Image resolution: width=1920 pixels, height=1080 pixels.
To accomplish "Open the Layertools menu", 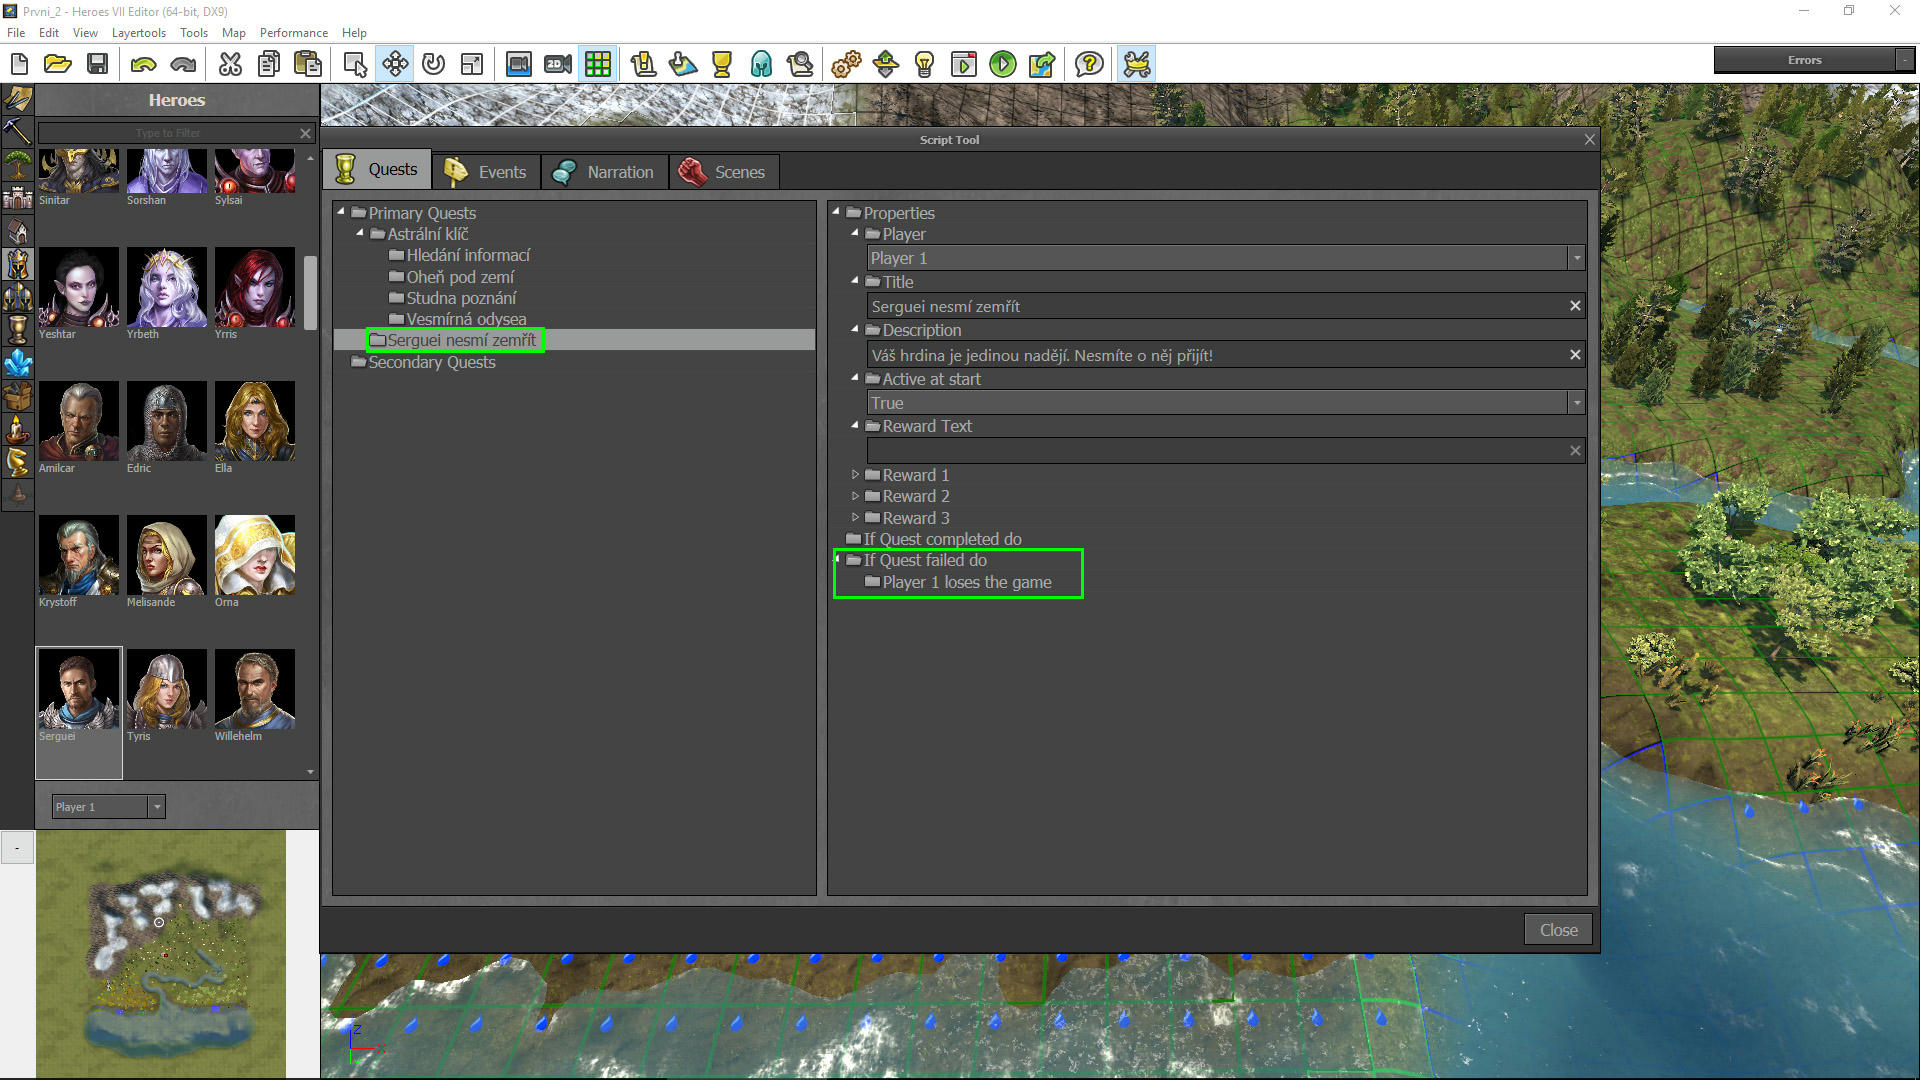I will [139, 33].
